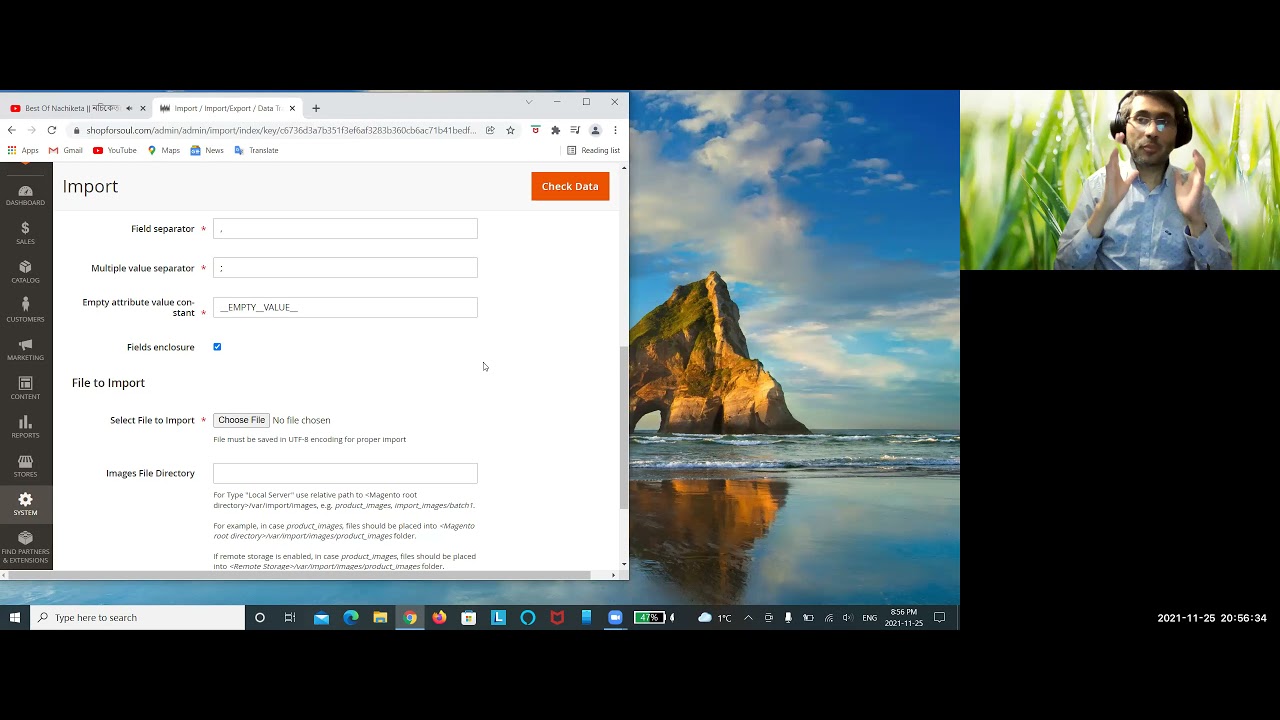Reload the page with the refresh icon
Image resolution: width=1280 pixels, height=720 pixels.
pos(52,130)
